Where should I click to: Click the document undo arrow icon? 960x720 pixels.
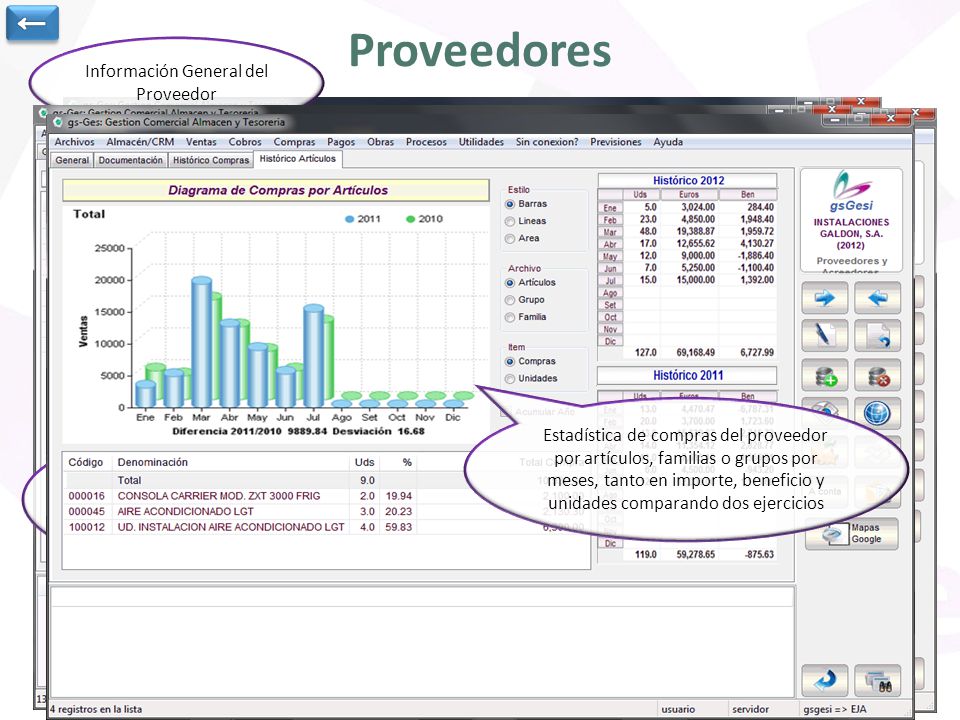(x=877, y=336)
